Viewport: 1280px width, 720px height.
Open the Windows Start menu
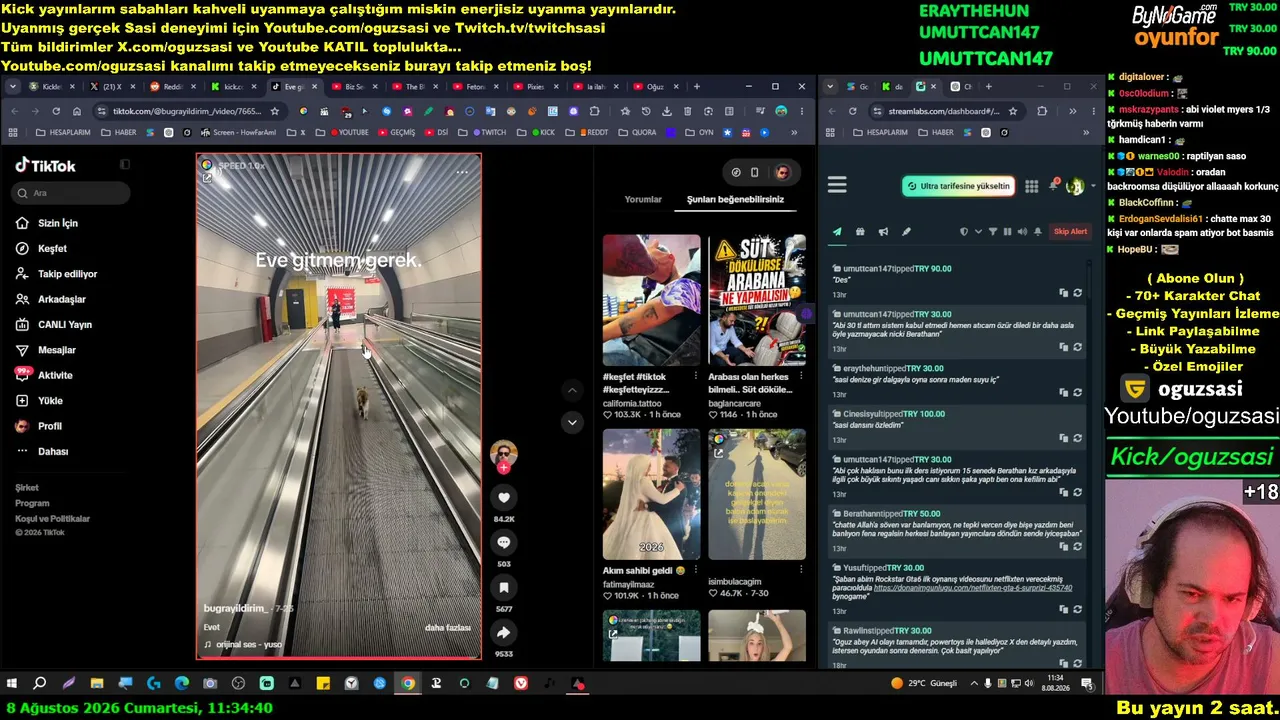[12, 684]
